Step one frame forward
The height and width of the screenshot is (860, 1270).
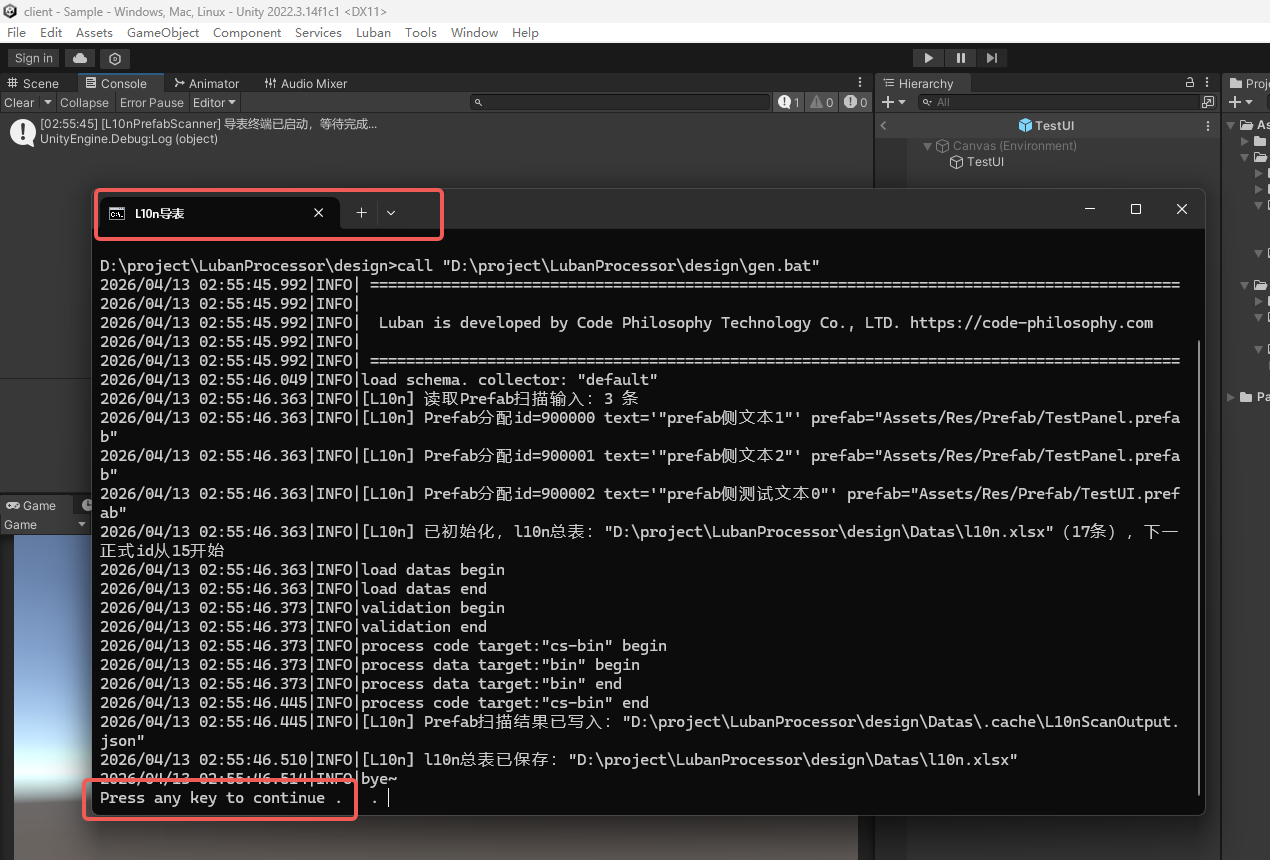(991, 59)
